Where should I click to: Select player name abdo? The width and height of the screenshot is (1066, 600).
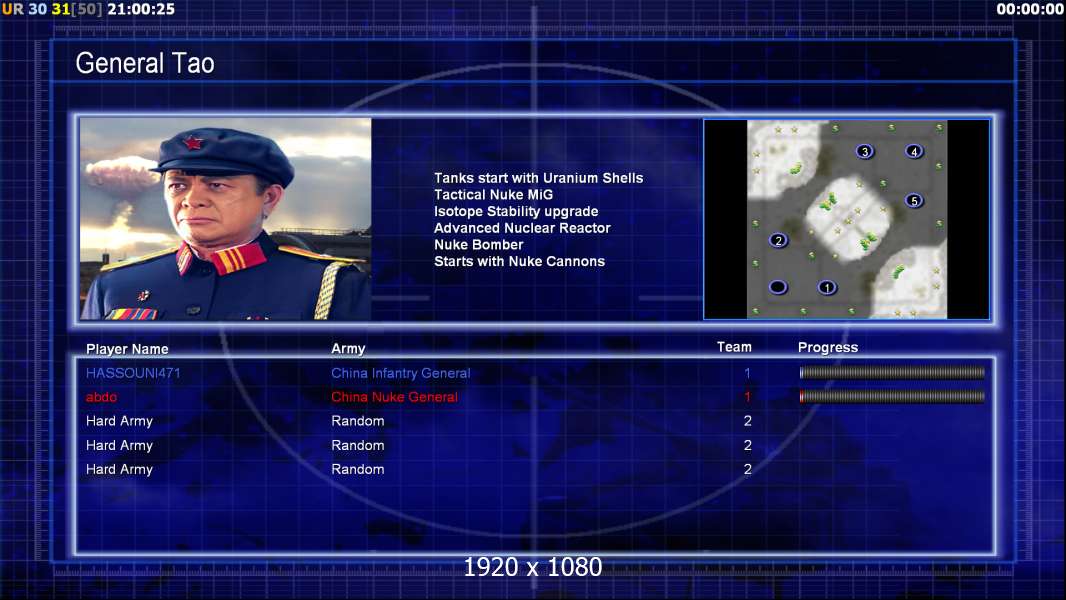click(x=101, y=397)
